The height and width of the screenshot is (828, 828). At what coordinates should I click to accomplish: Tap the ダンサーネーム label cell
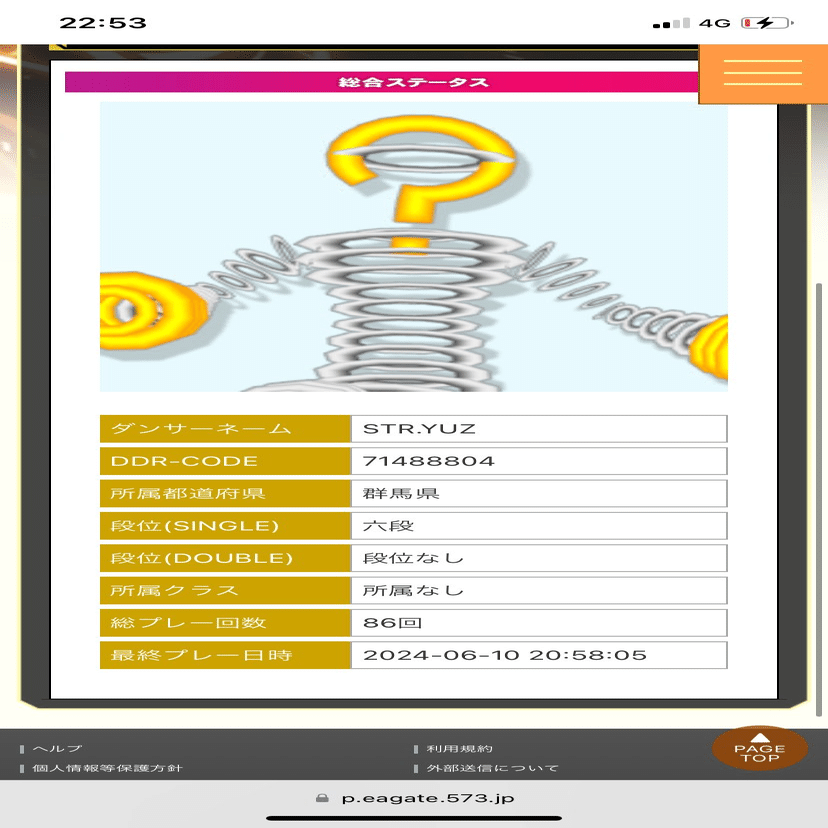tap(225, 428)
